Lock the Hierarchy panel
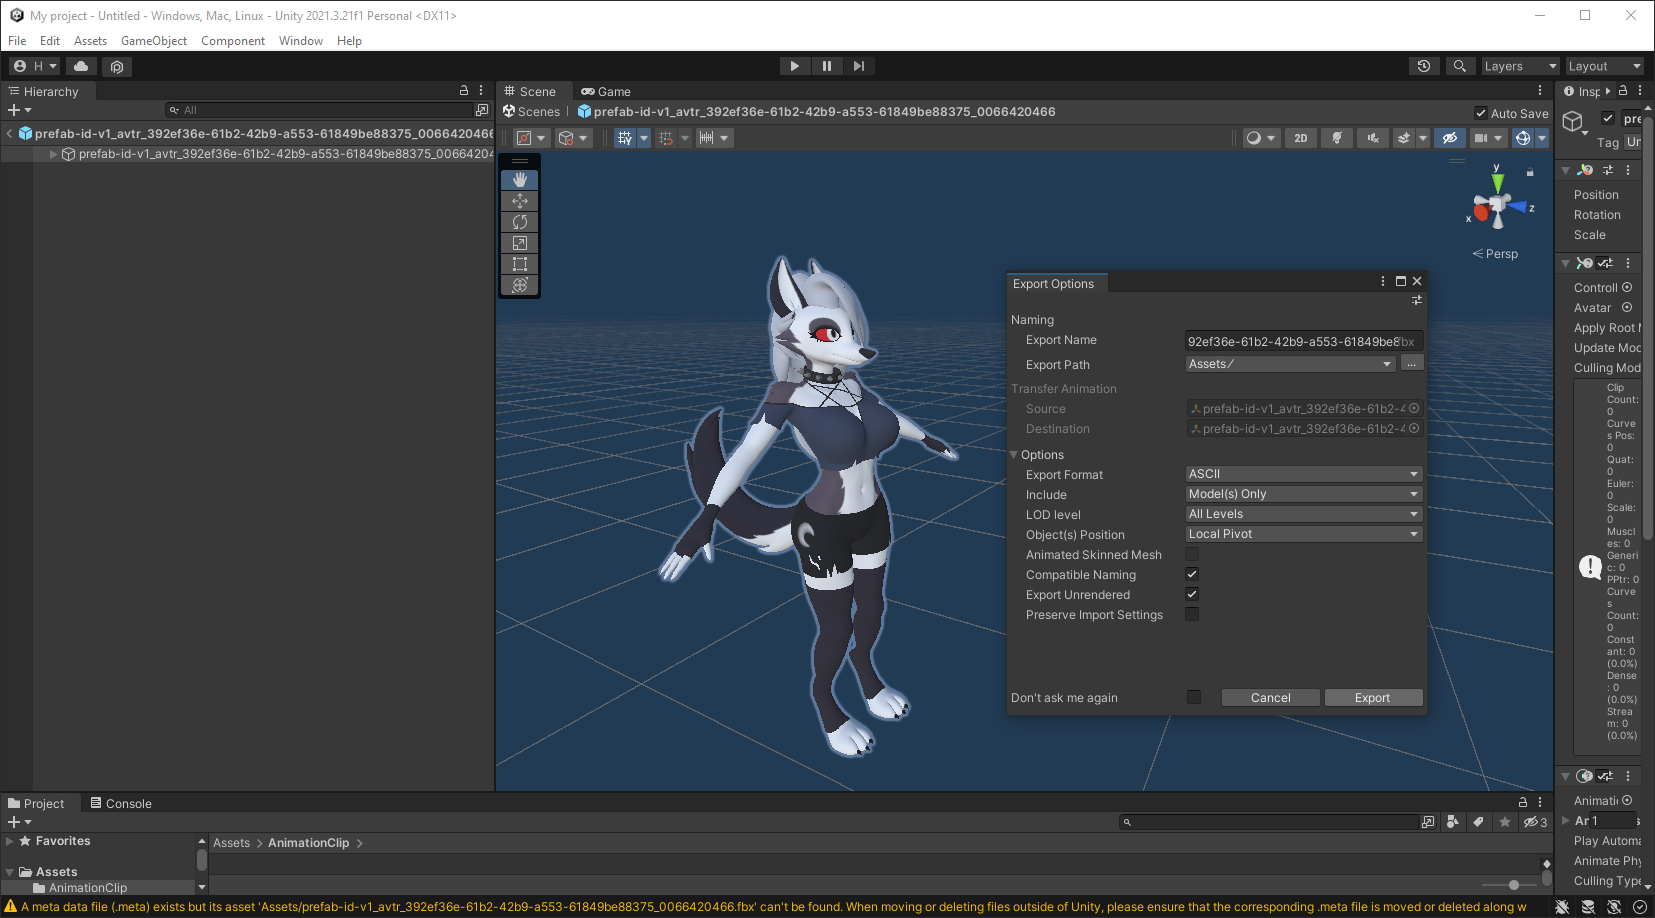The width and height of the screenshot is (1655, 918). point(463,90)
